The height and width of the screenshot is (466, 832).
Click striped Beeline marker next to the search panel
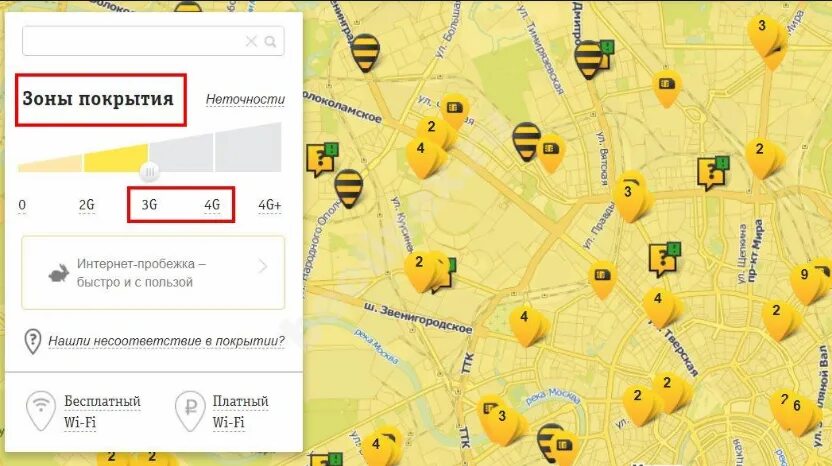click(x=349, y=188)
